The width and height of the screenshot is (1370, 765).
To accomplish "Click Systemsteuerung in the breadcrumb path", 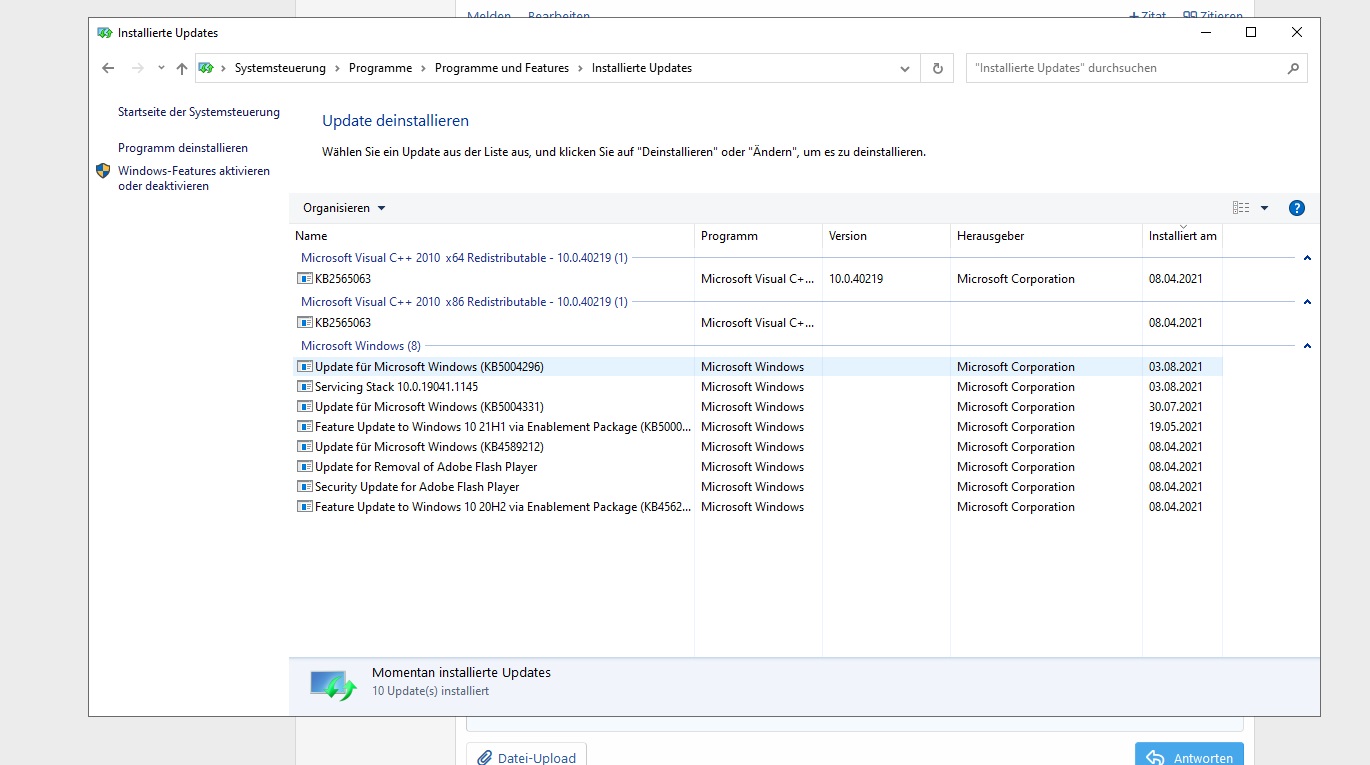I will tap(280, 68).
